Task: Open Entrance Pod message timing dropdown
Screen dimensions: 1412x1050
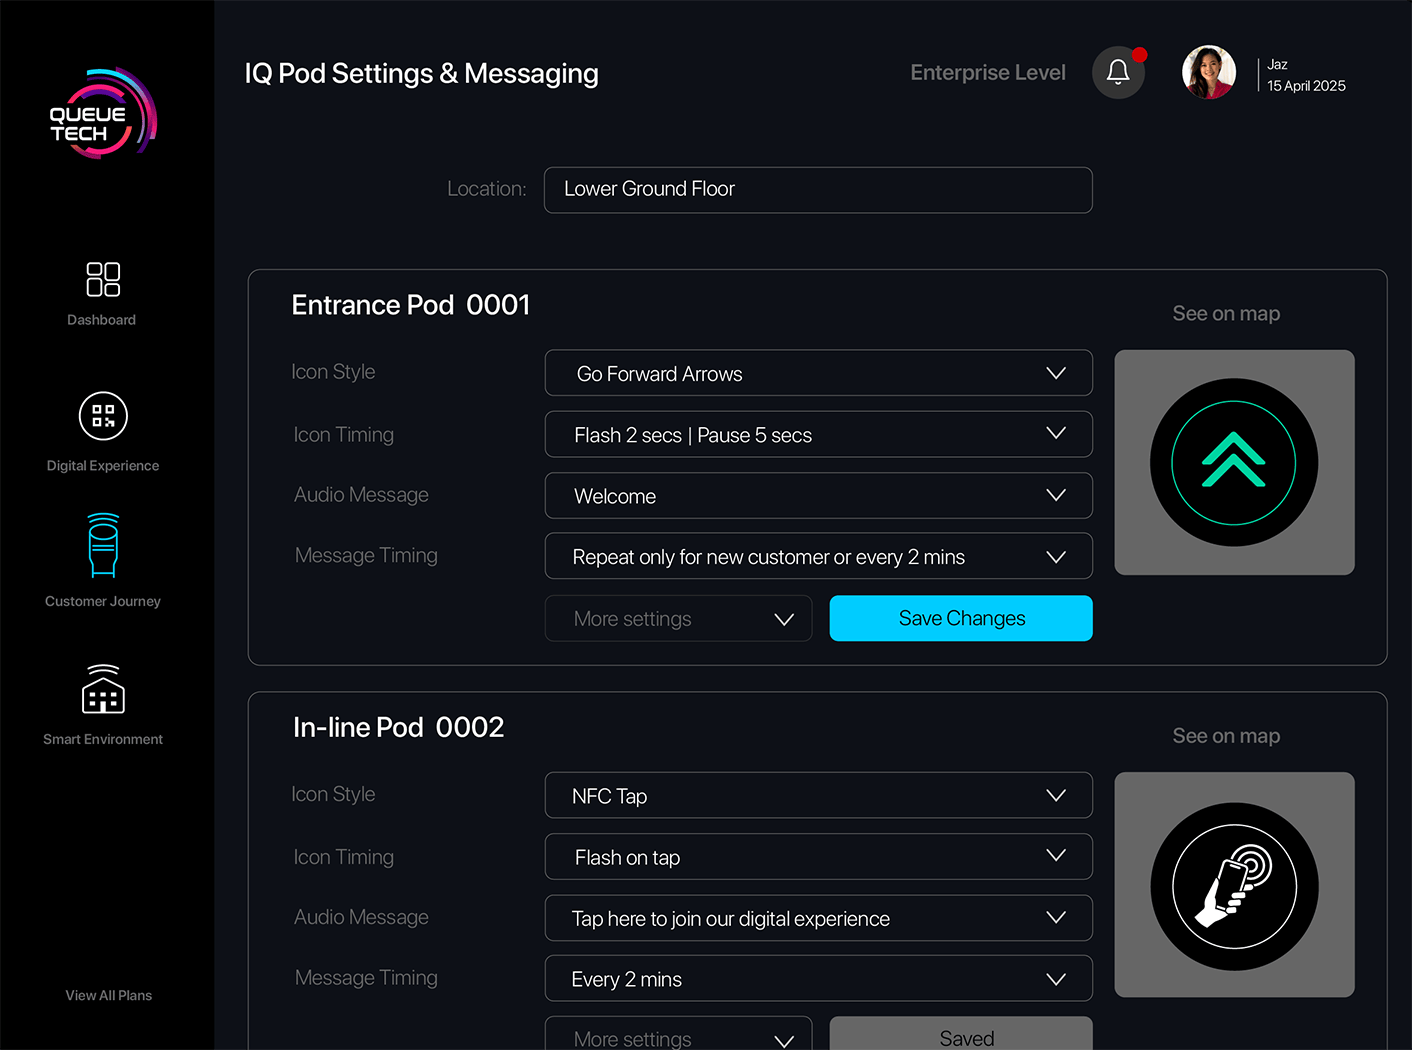Action: tap(818, 557)
